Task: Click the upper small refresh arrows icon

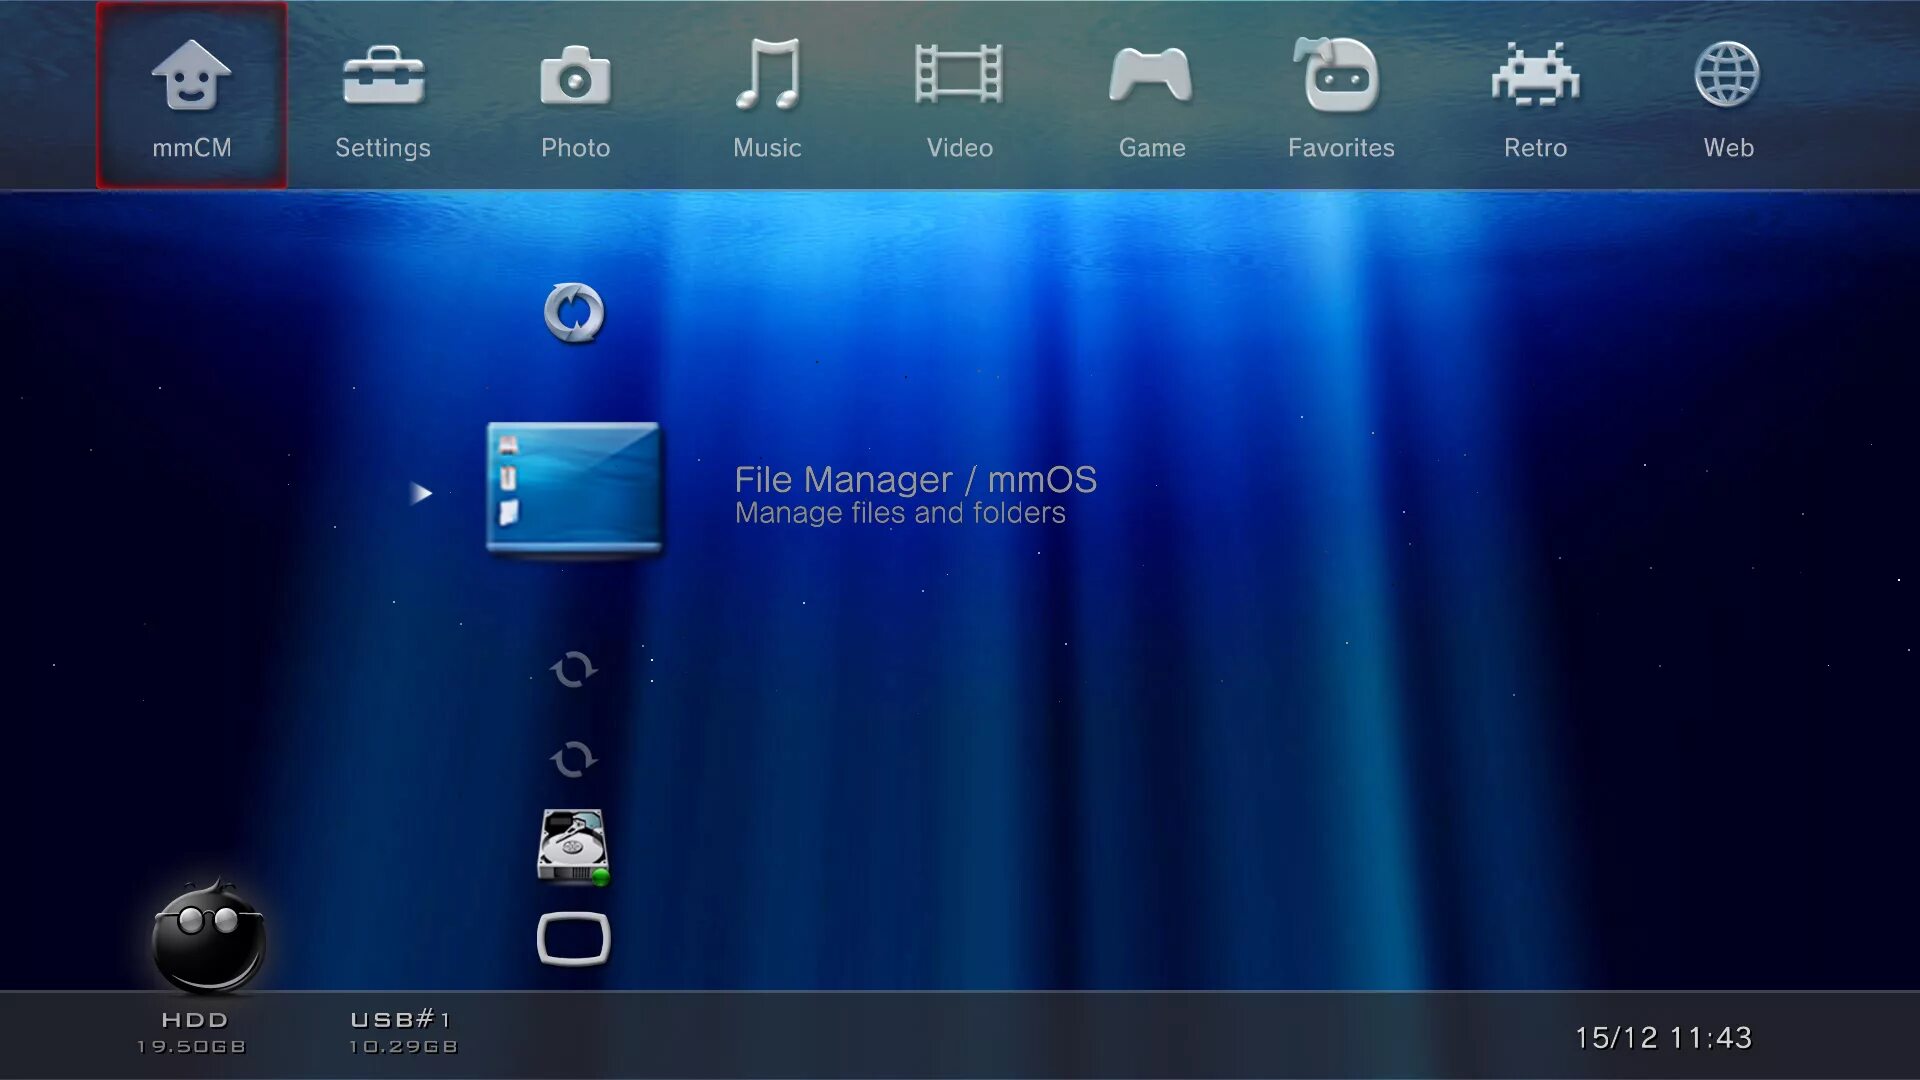Action: [573, 669]
